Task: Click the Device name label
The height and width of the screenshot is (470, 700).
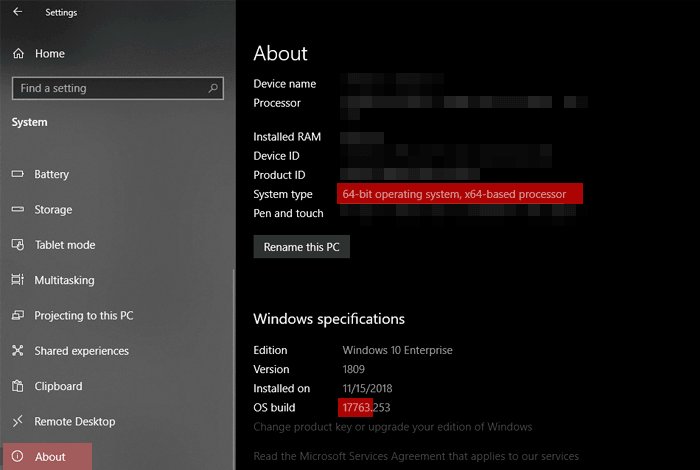Action: pyautogui.click(x=284, y=84)
